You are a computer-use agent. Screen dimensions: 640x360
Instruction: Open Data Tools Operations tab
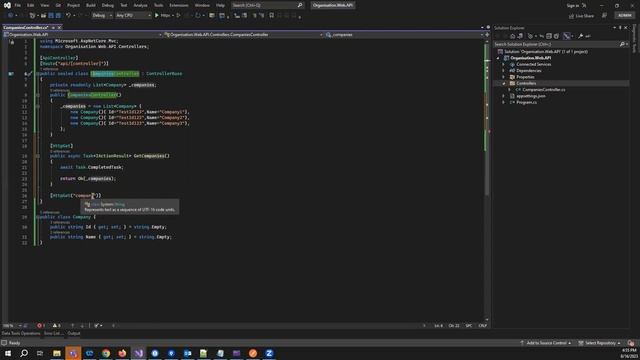[x=21, y=333]
